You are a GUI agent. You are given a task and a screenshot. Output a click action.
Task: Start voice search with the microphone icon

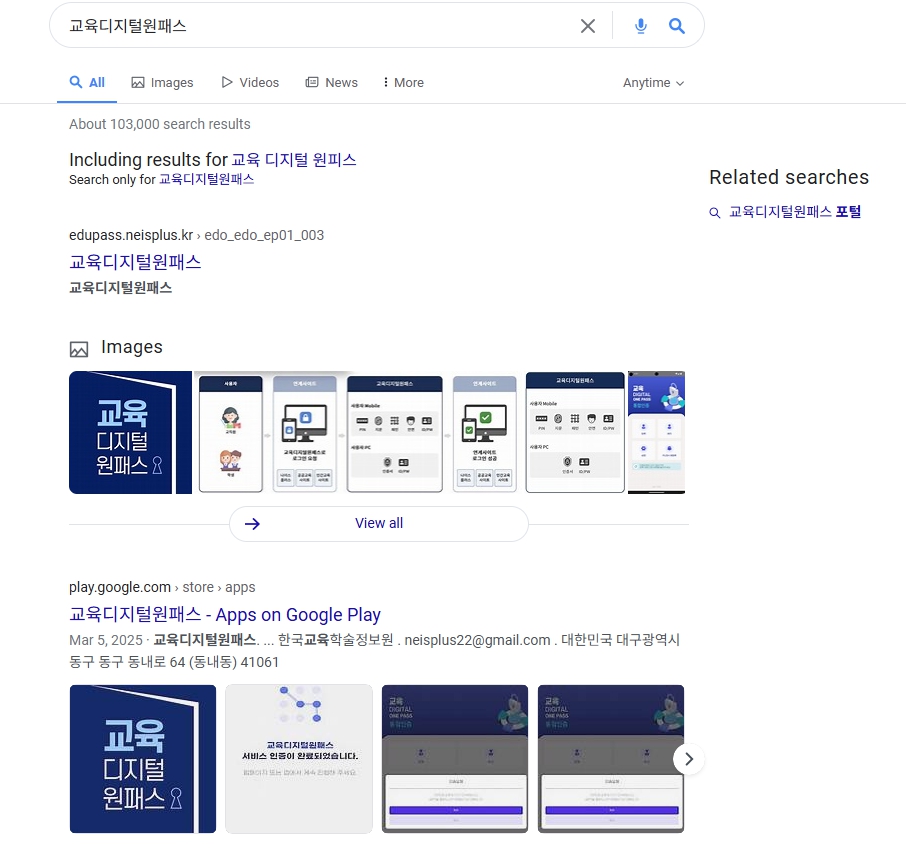point(640,26)
